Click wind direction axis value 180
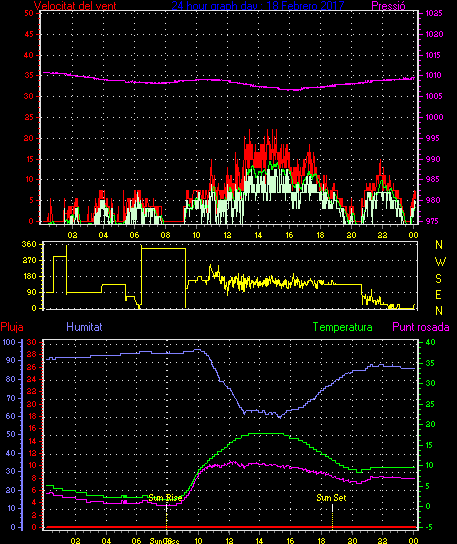Screen dimensions: 457x544 point(29,277)
